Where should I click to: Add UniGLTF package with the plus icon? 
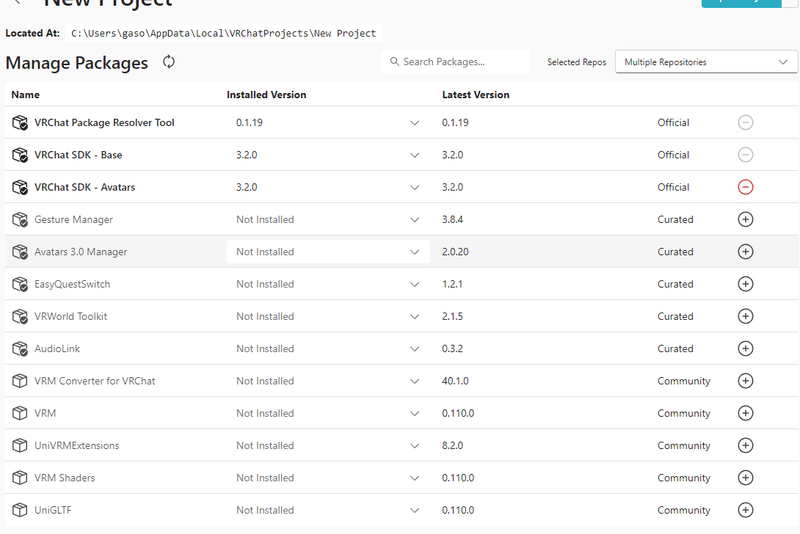click(x=745, y=510)
